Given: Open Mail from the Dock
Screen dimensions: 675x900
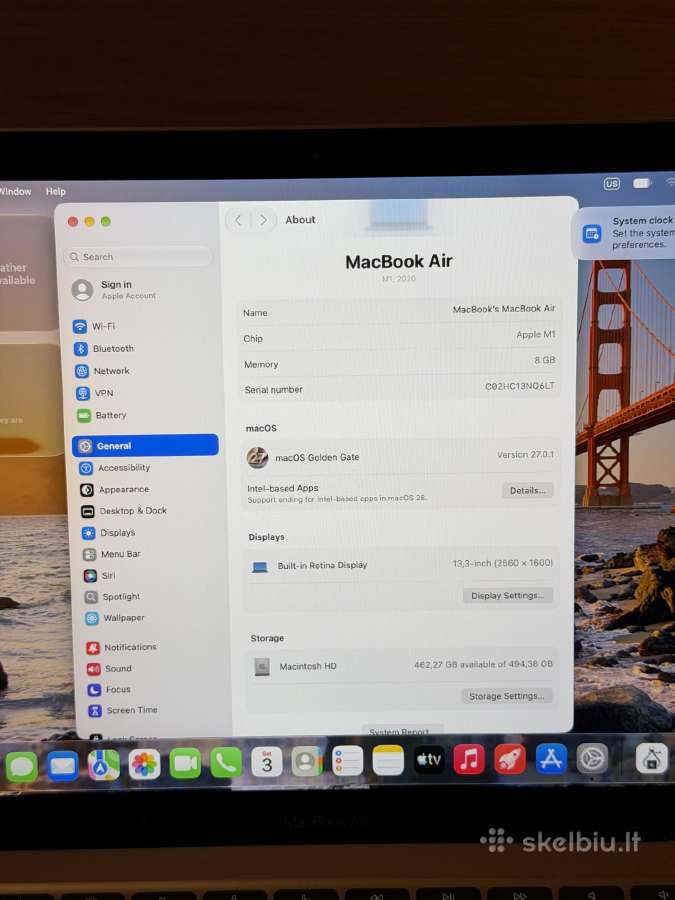Looking at the screenshot, I should click(63, 766).
